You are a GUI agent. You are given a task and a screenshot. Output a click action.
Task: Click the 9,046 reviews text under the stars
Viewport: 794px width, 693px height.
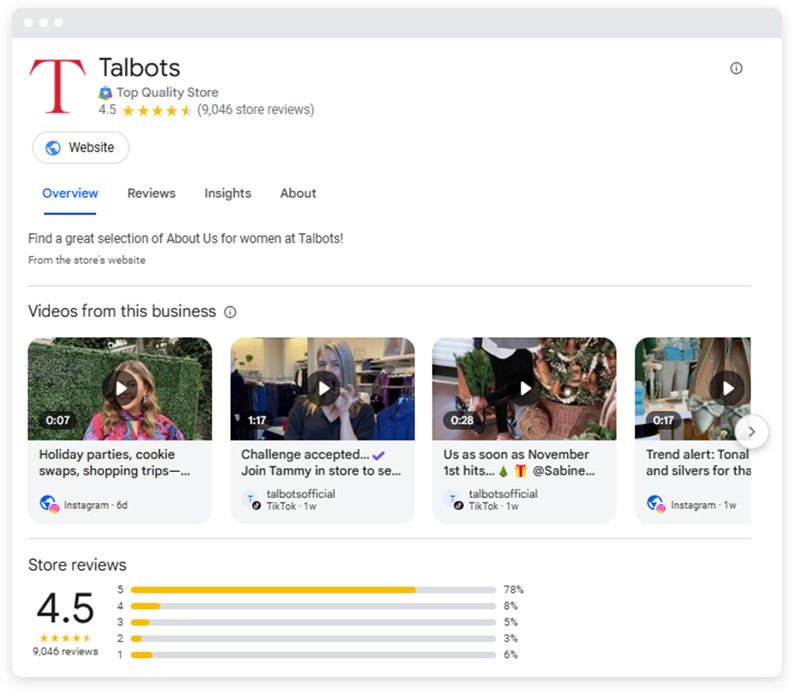[x=65, y=651]
